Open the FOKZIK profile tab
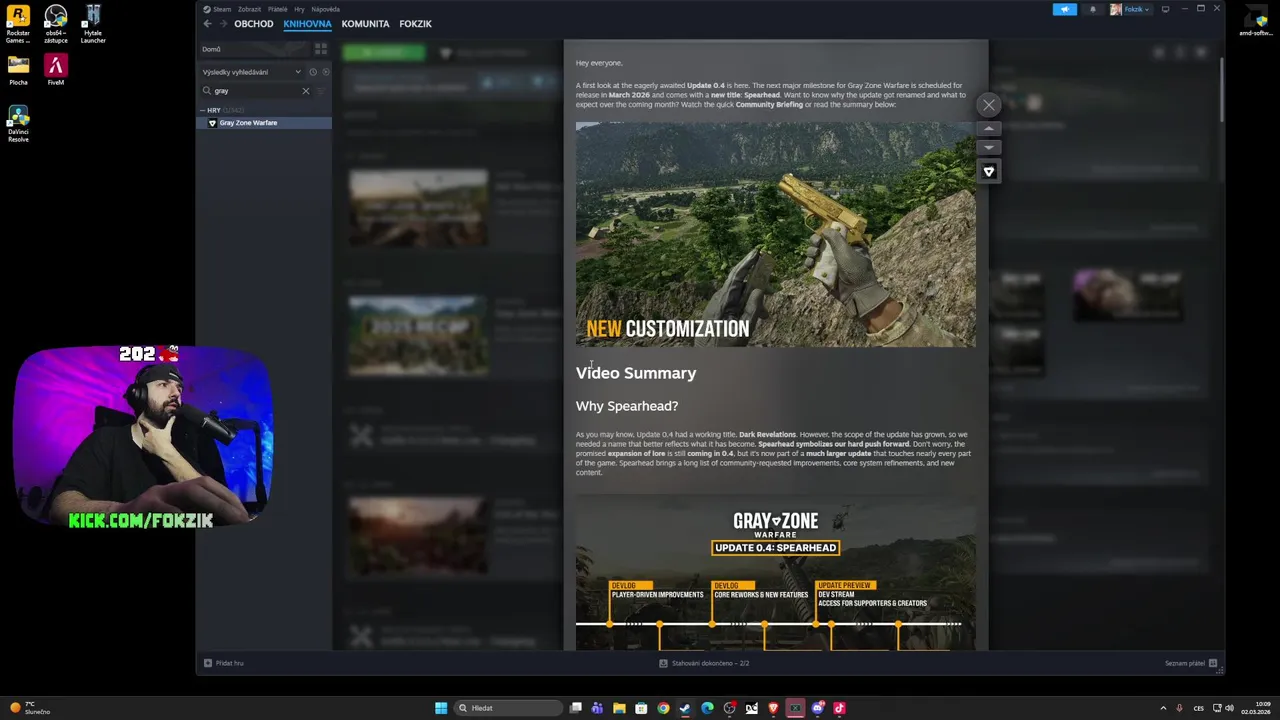The height and width of the screenshot is (720, 1280). point(415,24)
